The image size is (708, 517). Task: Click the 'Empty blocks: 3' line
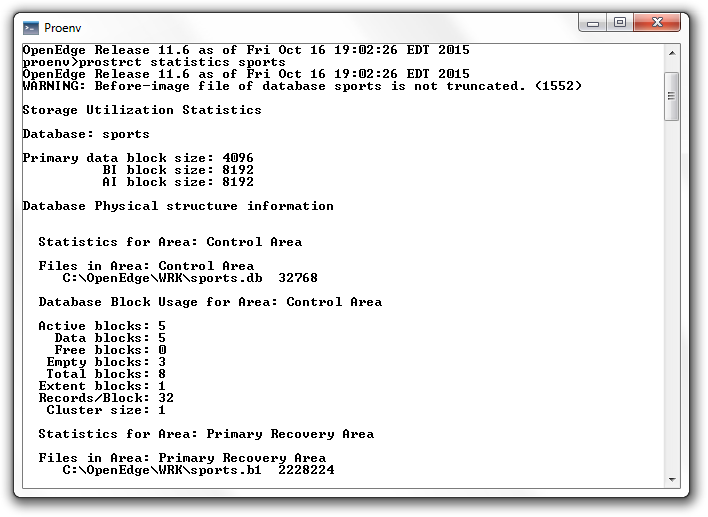106,362
